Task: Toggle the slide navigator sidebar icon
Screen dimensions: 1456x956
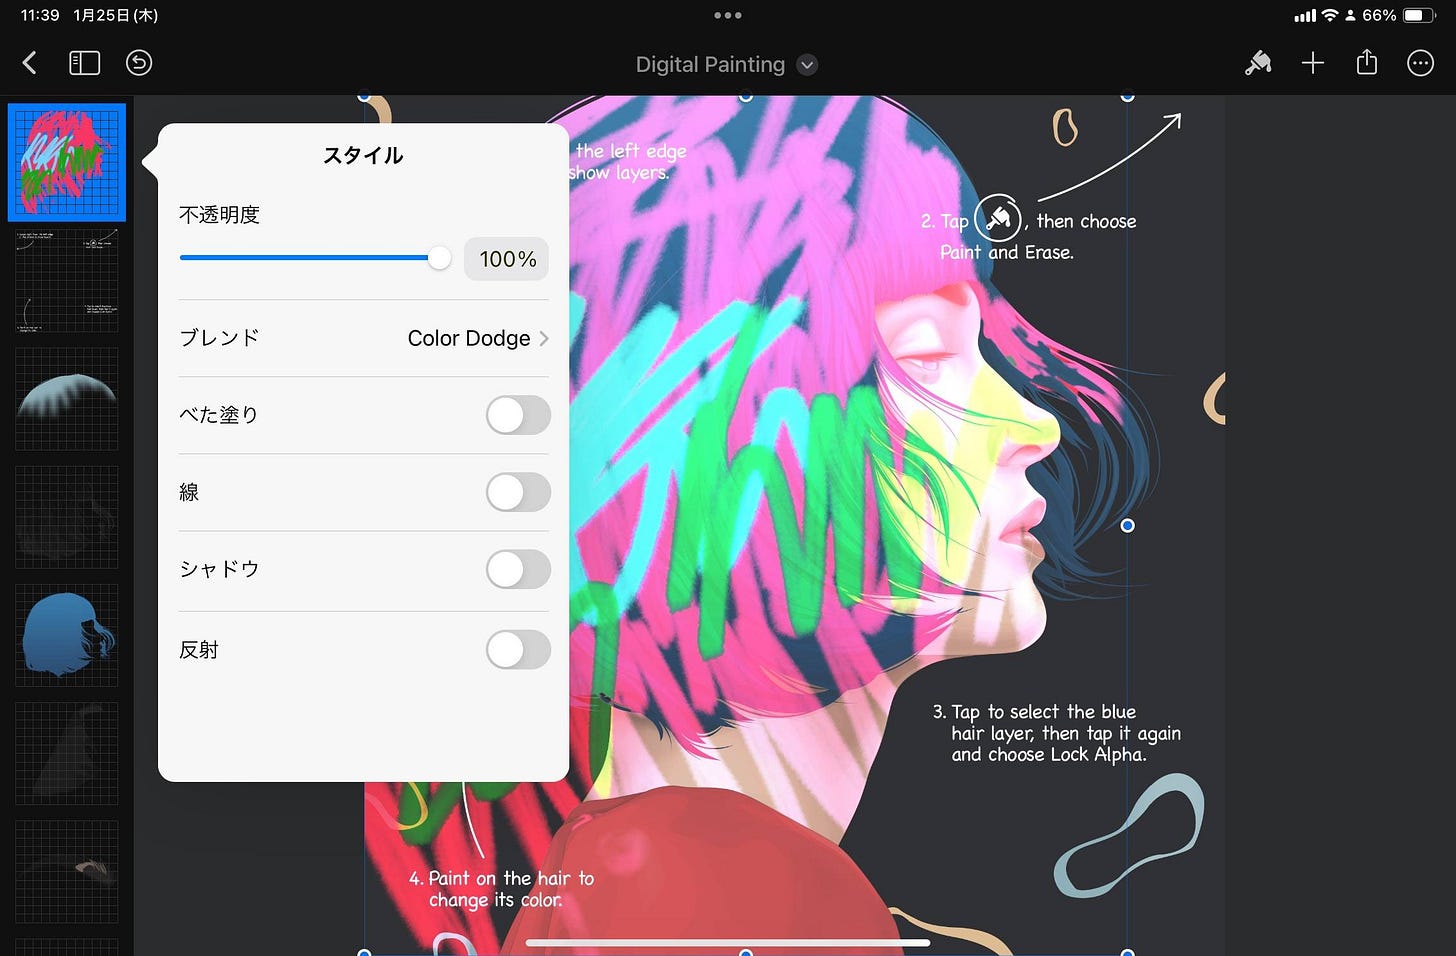Action: coord(84,63)
